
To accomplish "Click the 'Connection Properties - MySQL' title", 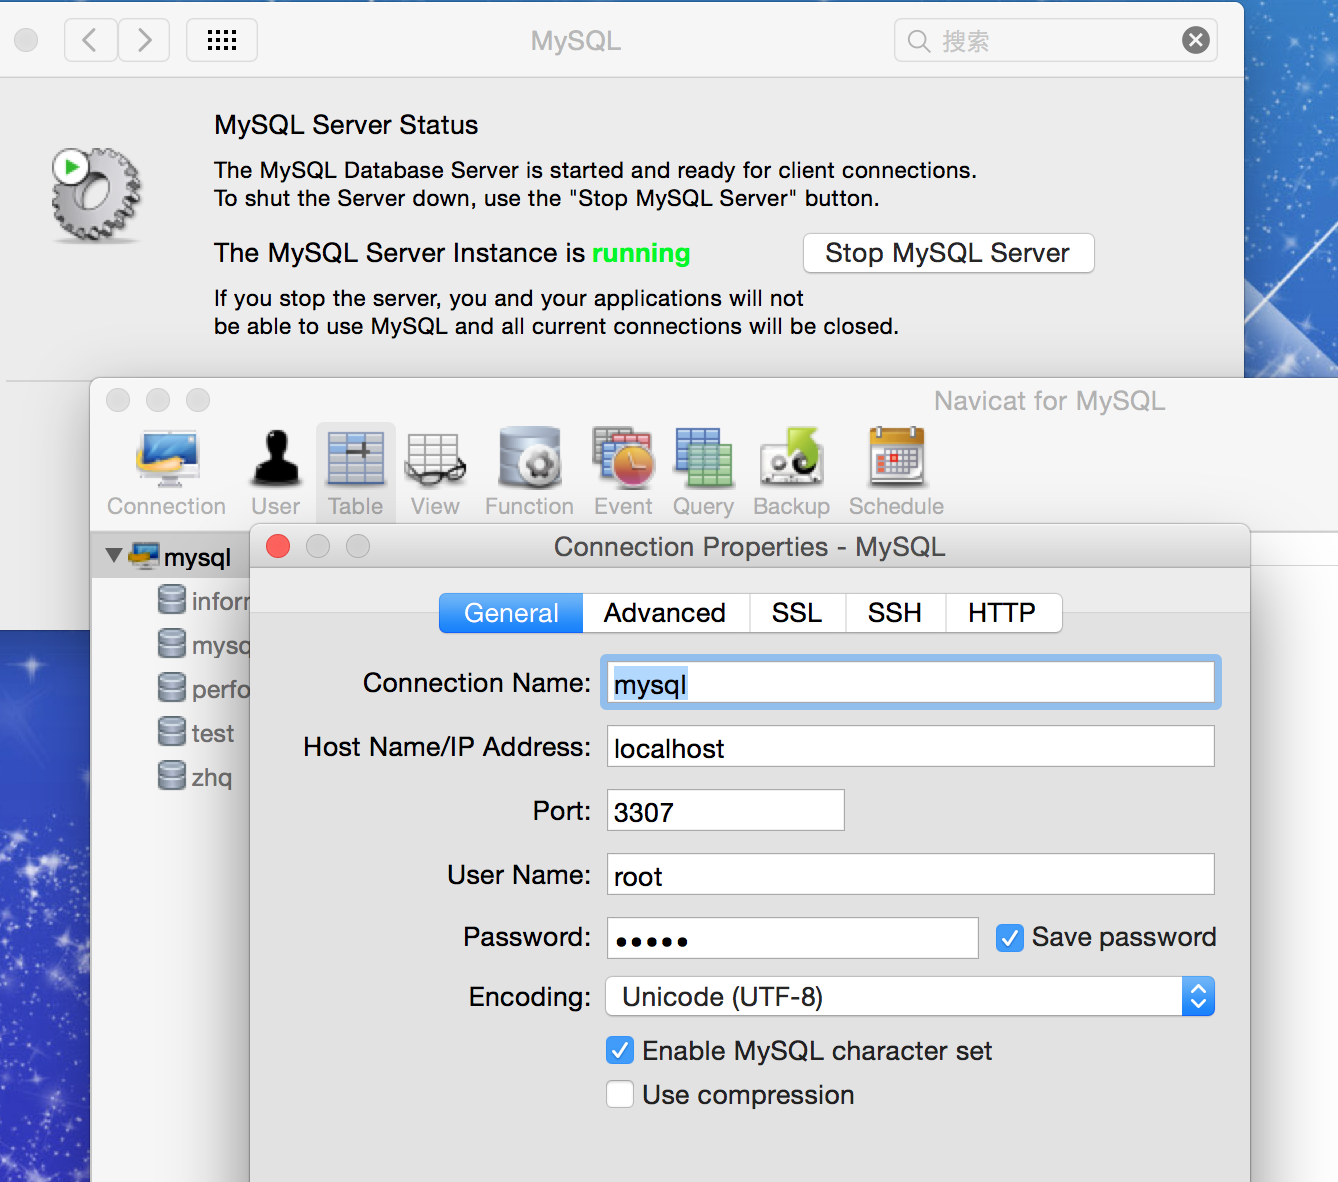I will click(x=750, y=547).
